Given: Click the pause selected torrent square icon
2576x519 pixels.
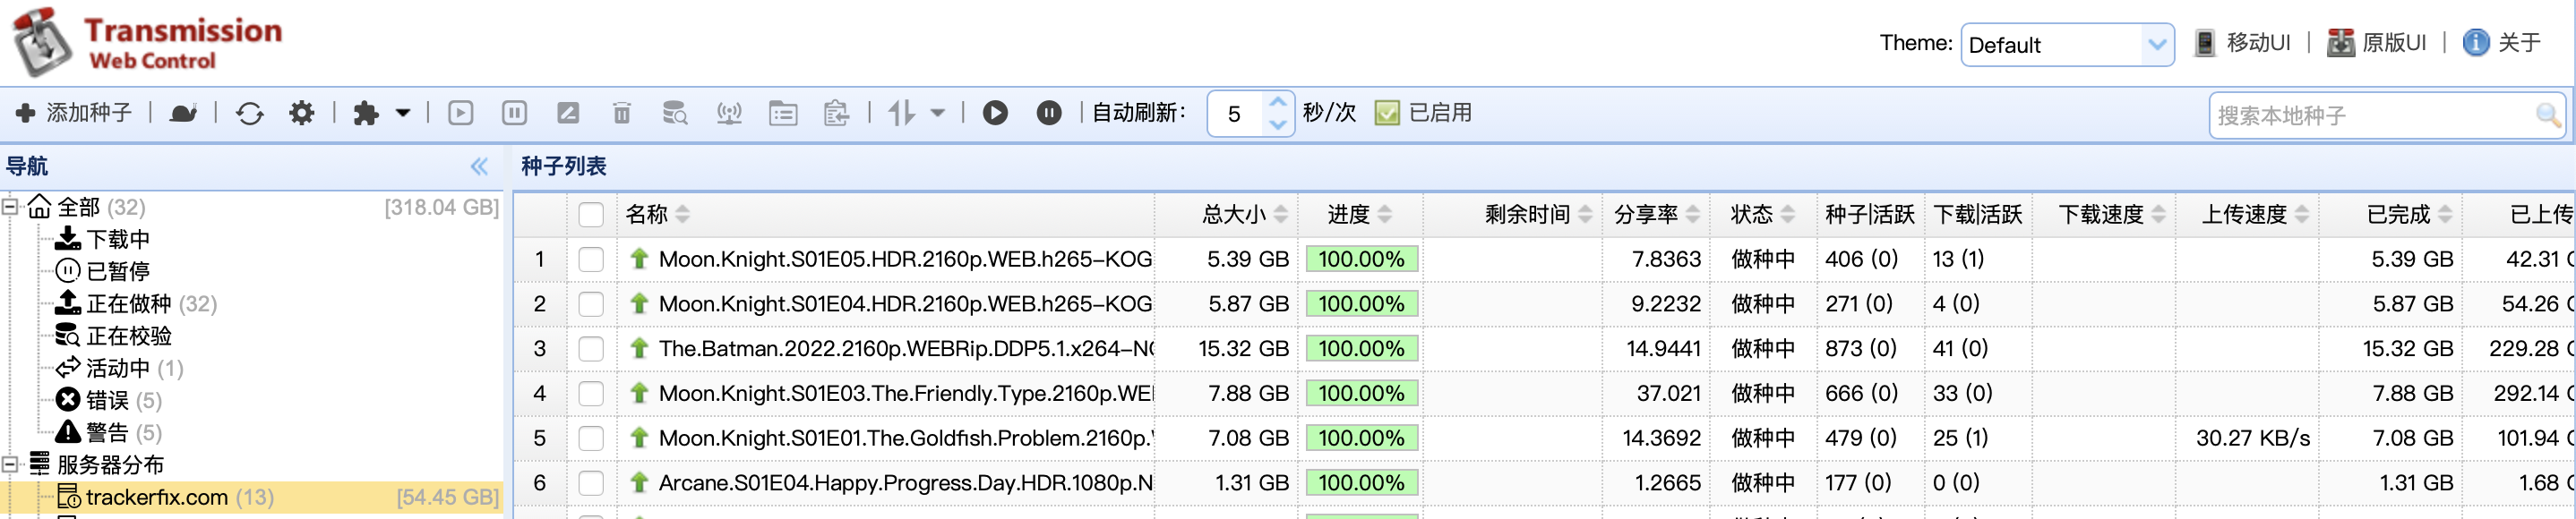Looking at the screenshot, I should pos(514,113).
